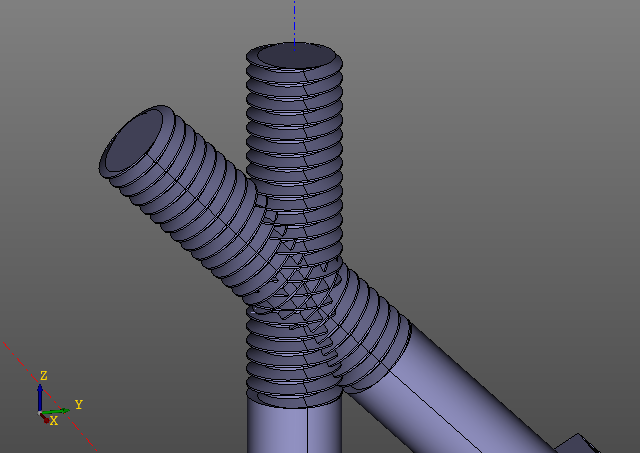
Task: Click the yellow X axis label
Action: point(53,421)
